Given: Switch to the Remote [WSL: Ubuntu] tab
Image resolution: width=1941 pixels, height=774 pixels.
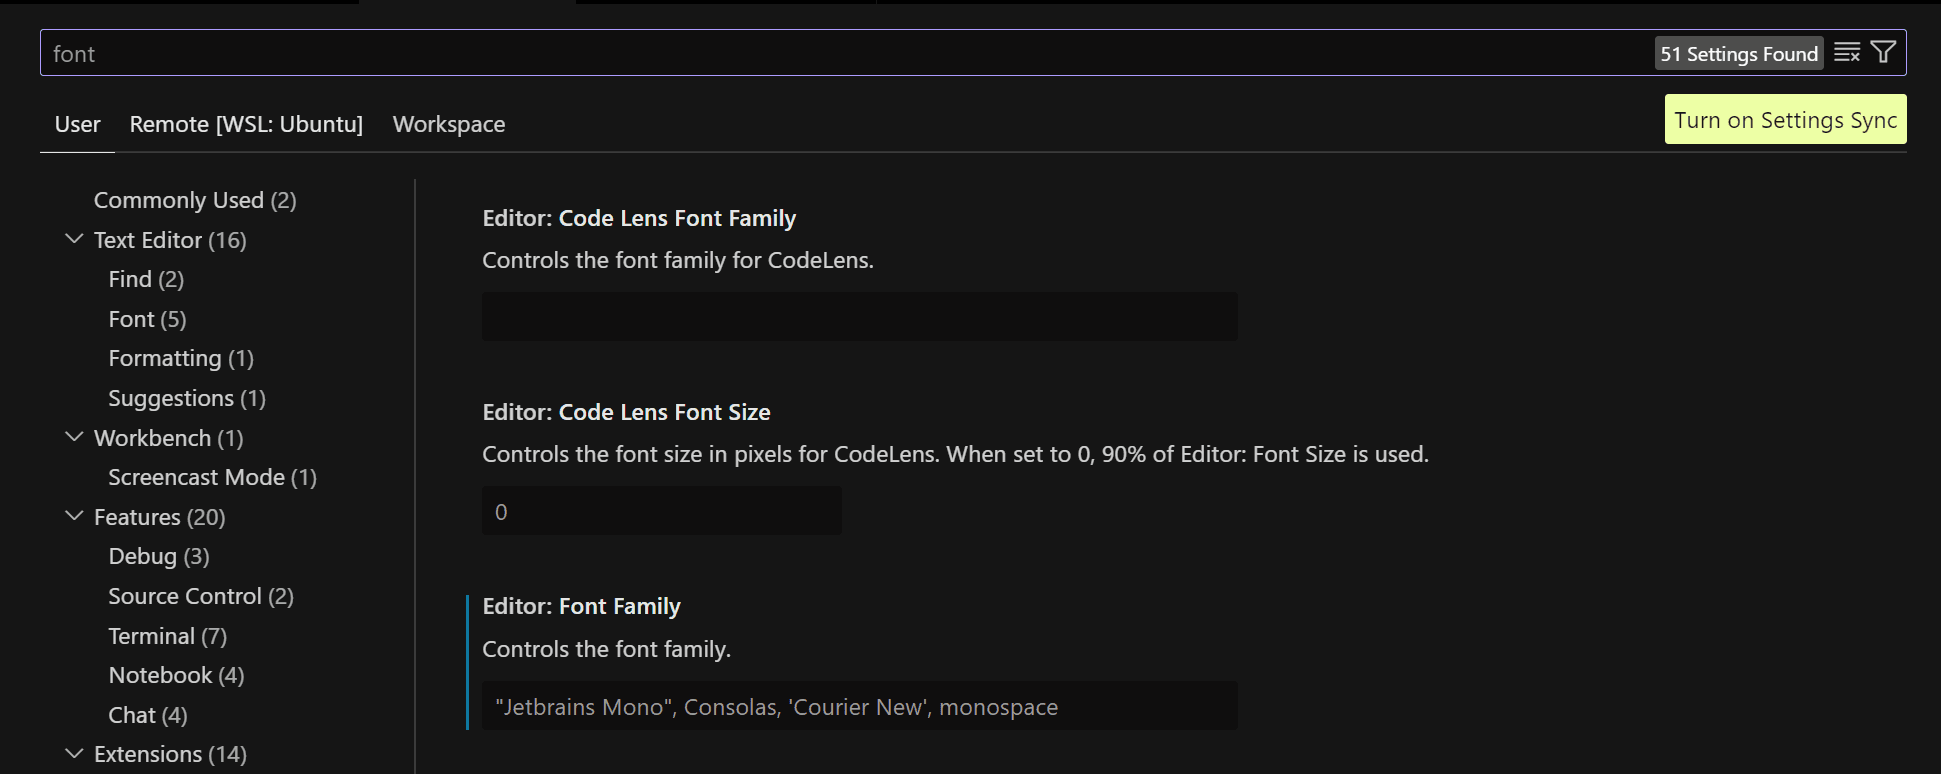Looking at the screenshot, I should [246, 124].
